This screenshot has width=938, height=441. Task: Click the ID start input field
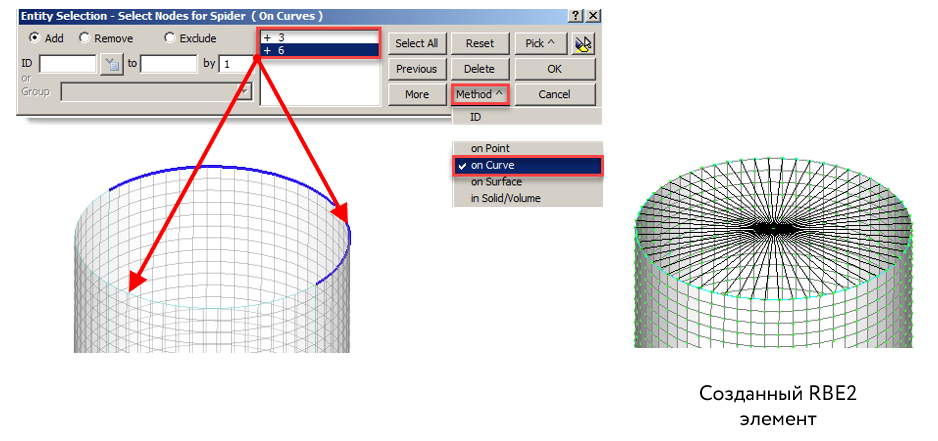(x=68, y=63)
